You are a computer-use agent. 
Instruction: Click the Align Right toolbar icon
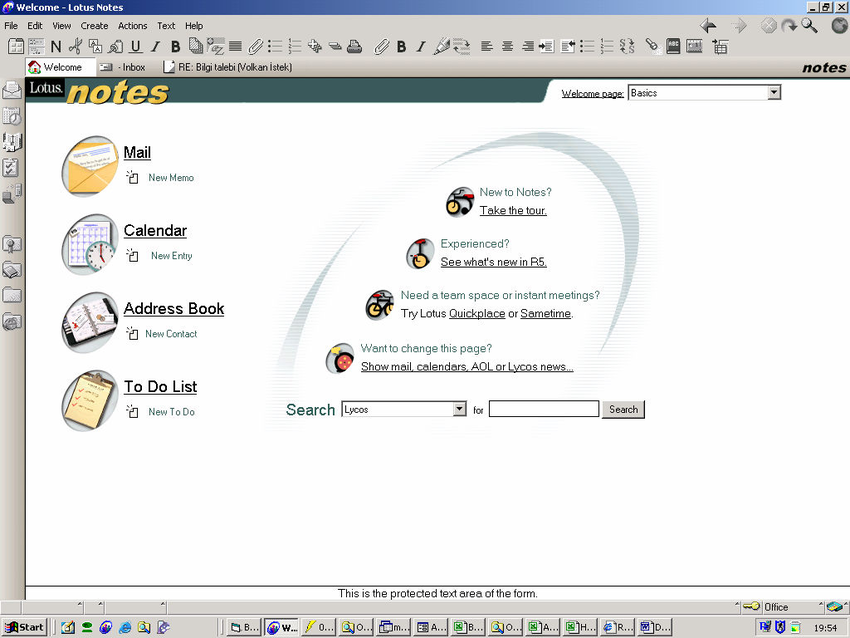pos(527,47)
